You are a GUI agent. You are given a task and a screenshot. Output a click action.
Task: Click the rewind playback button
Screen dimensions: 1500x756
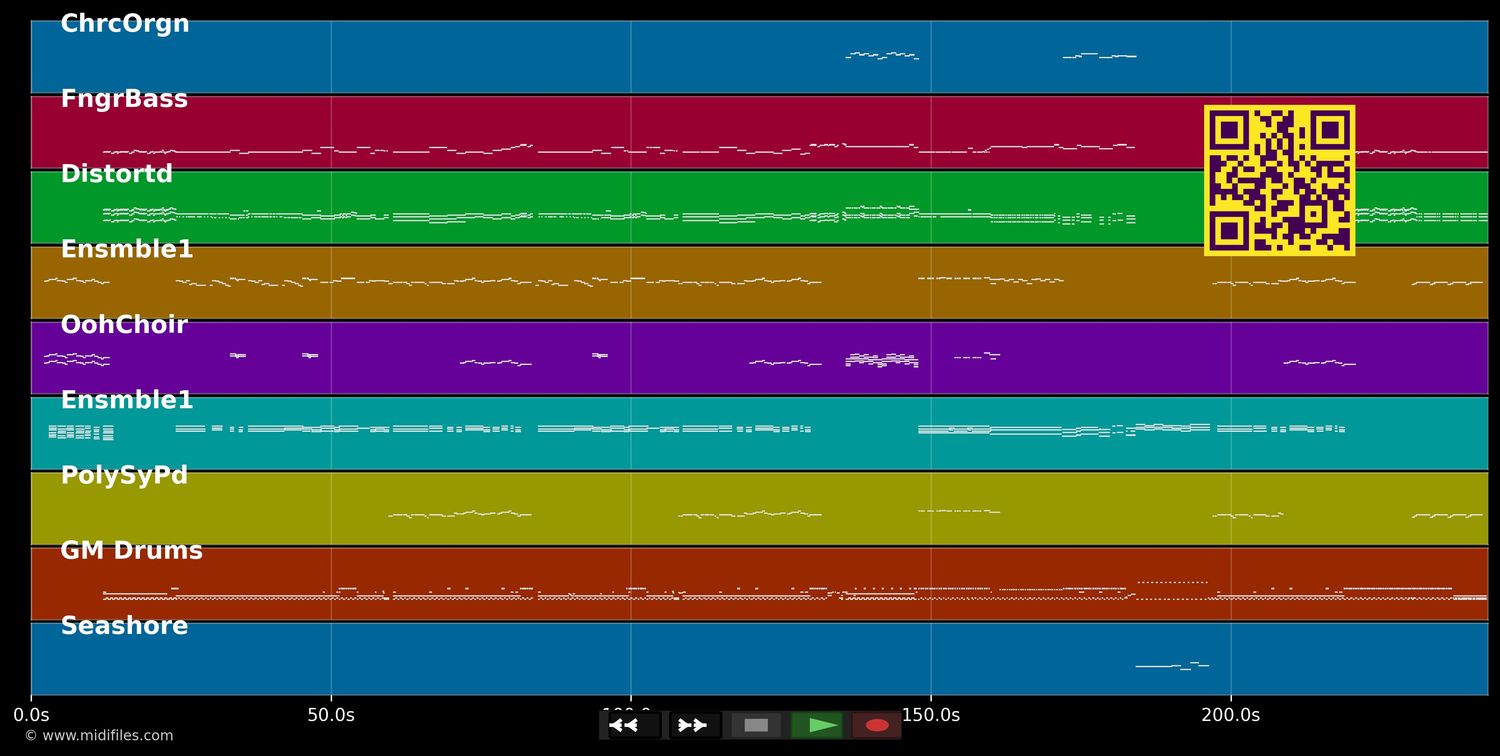tap(634, 725)
